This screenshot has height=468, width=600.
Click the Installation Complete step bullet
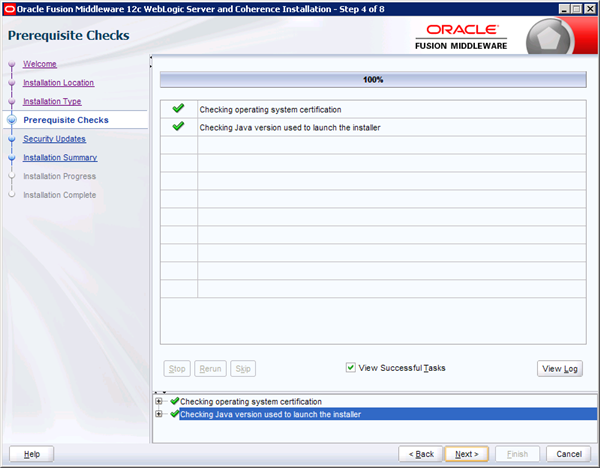coord(12,194)
